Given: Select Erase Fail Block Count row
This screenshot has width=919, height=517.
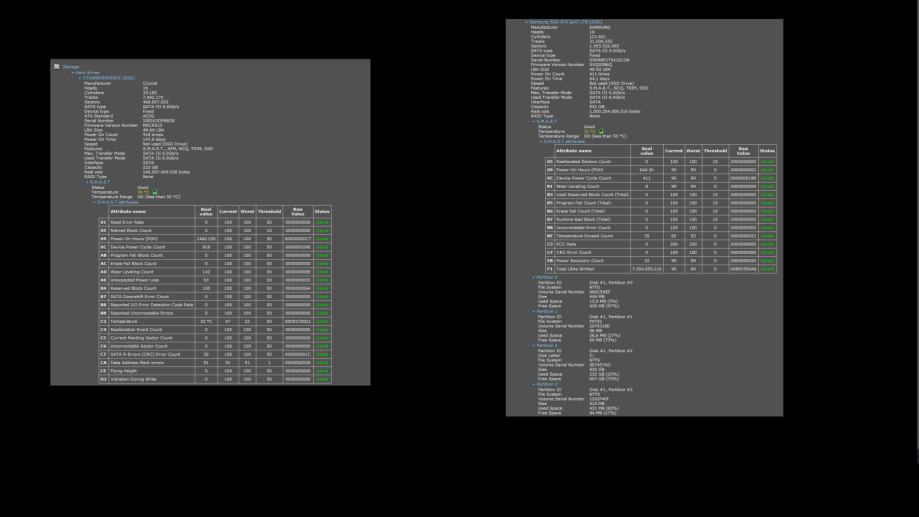Looking at the screenshot, I should pyautogui.click(x=215, y=264).
